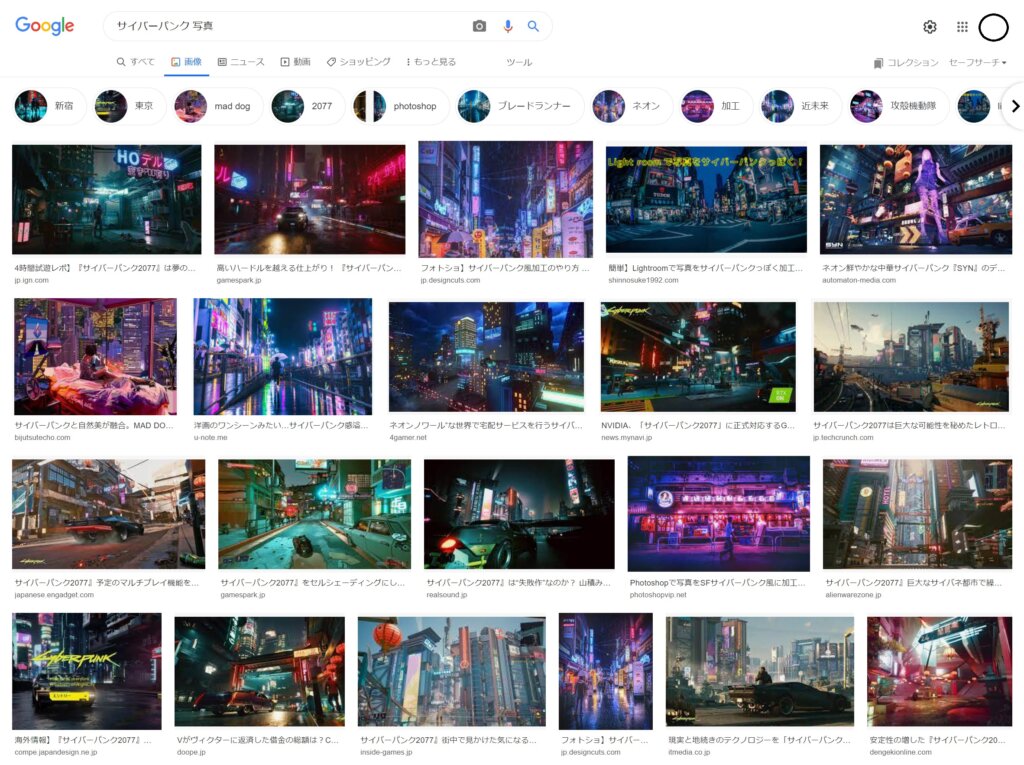Start voice search with the microphone icon
This screenshot has width=1024, height=765.
(507, 26)
